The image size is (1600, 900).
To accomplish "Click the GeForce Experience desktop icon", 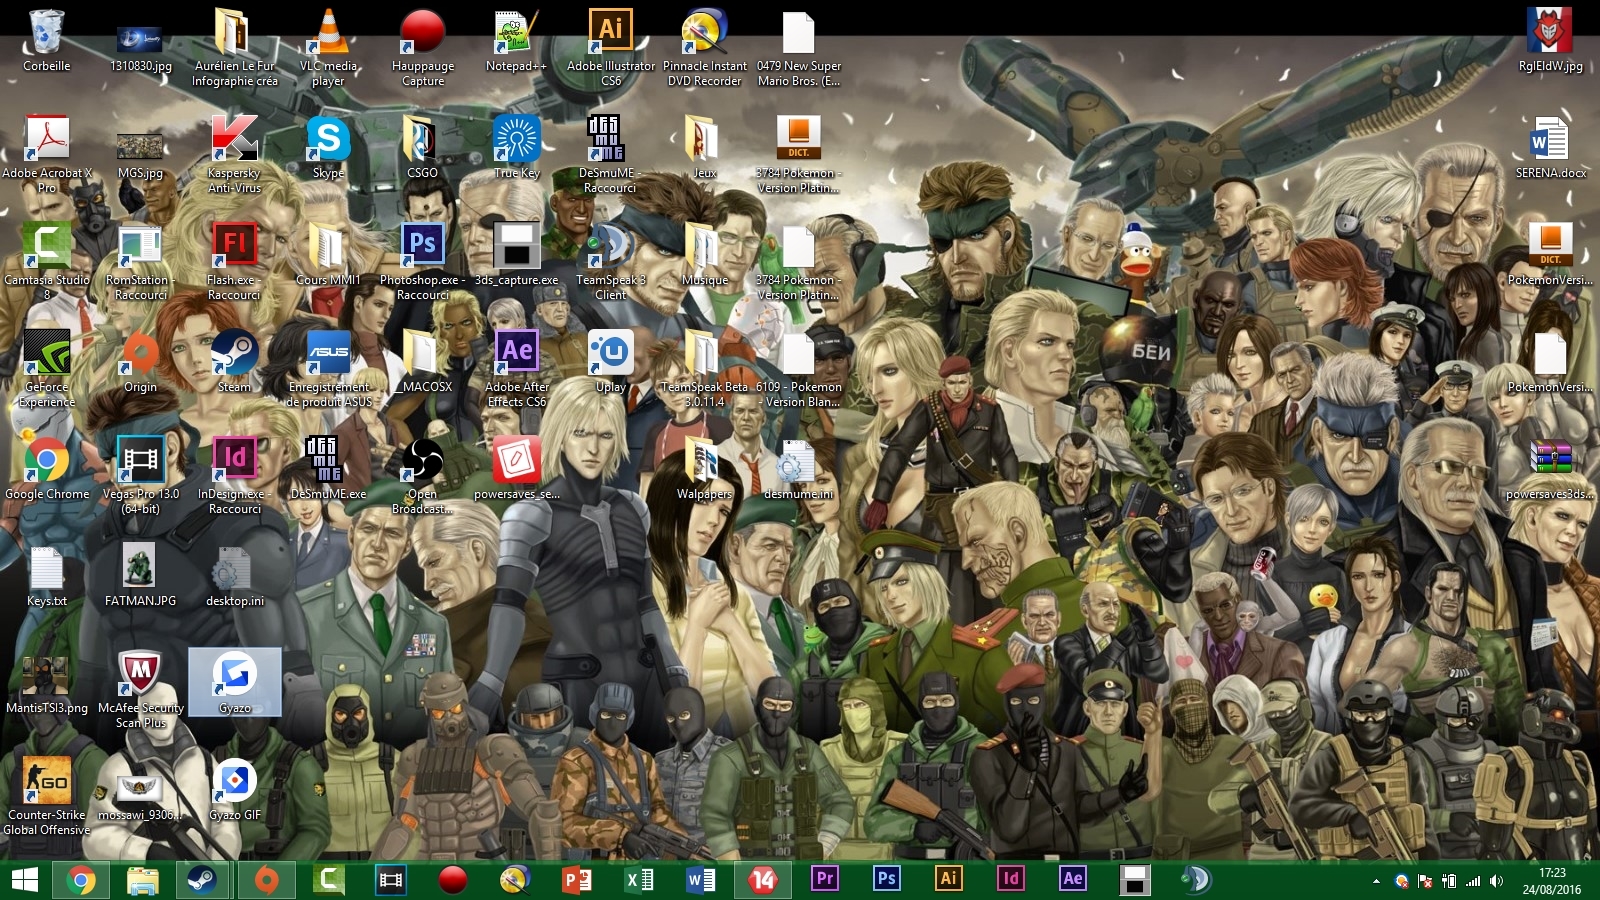I will (x=47, y=367).
